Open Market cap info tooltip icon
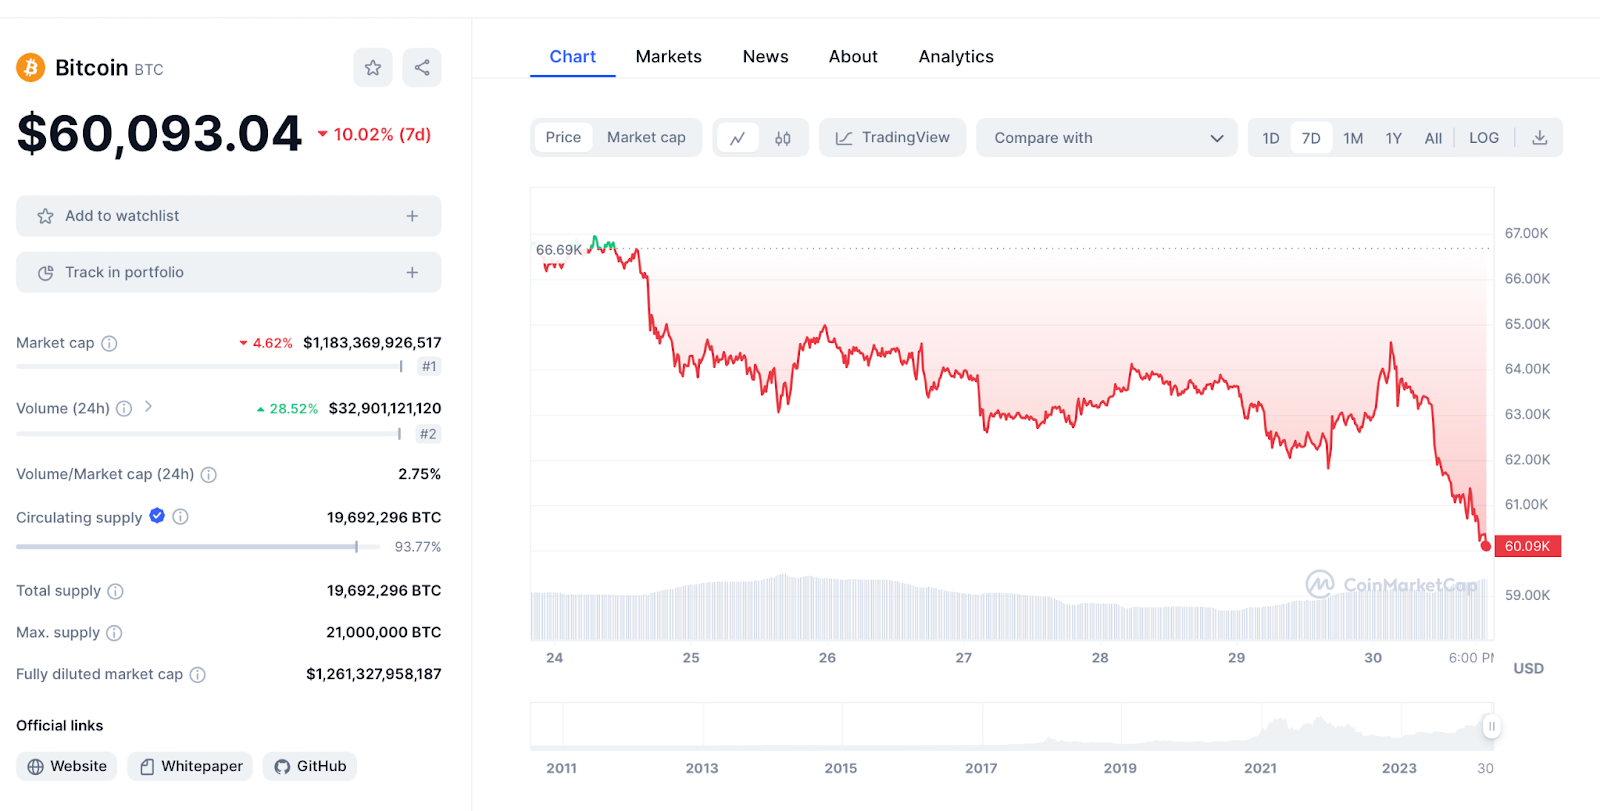 pos(110,343)
